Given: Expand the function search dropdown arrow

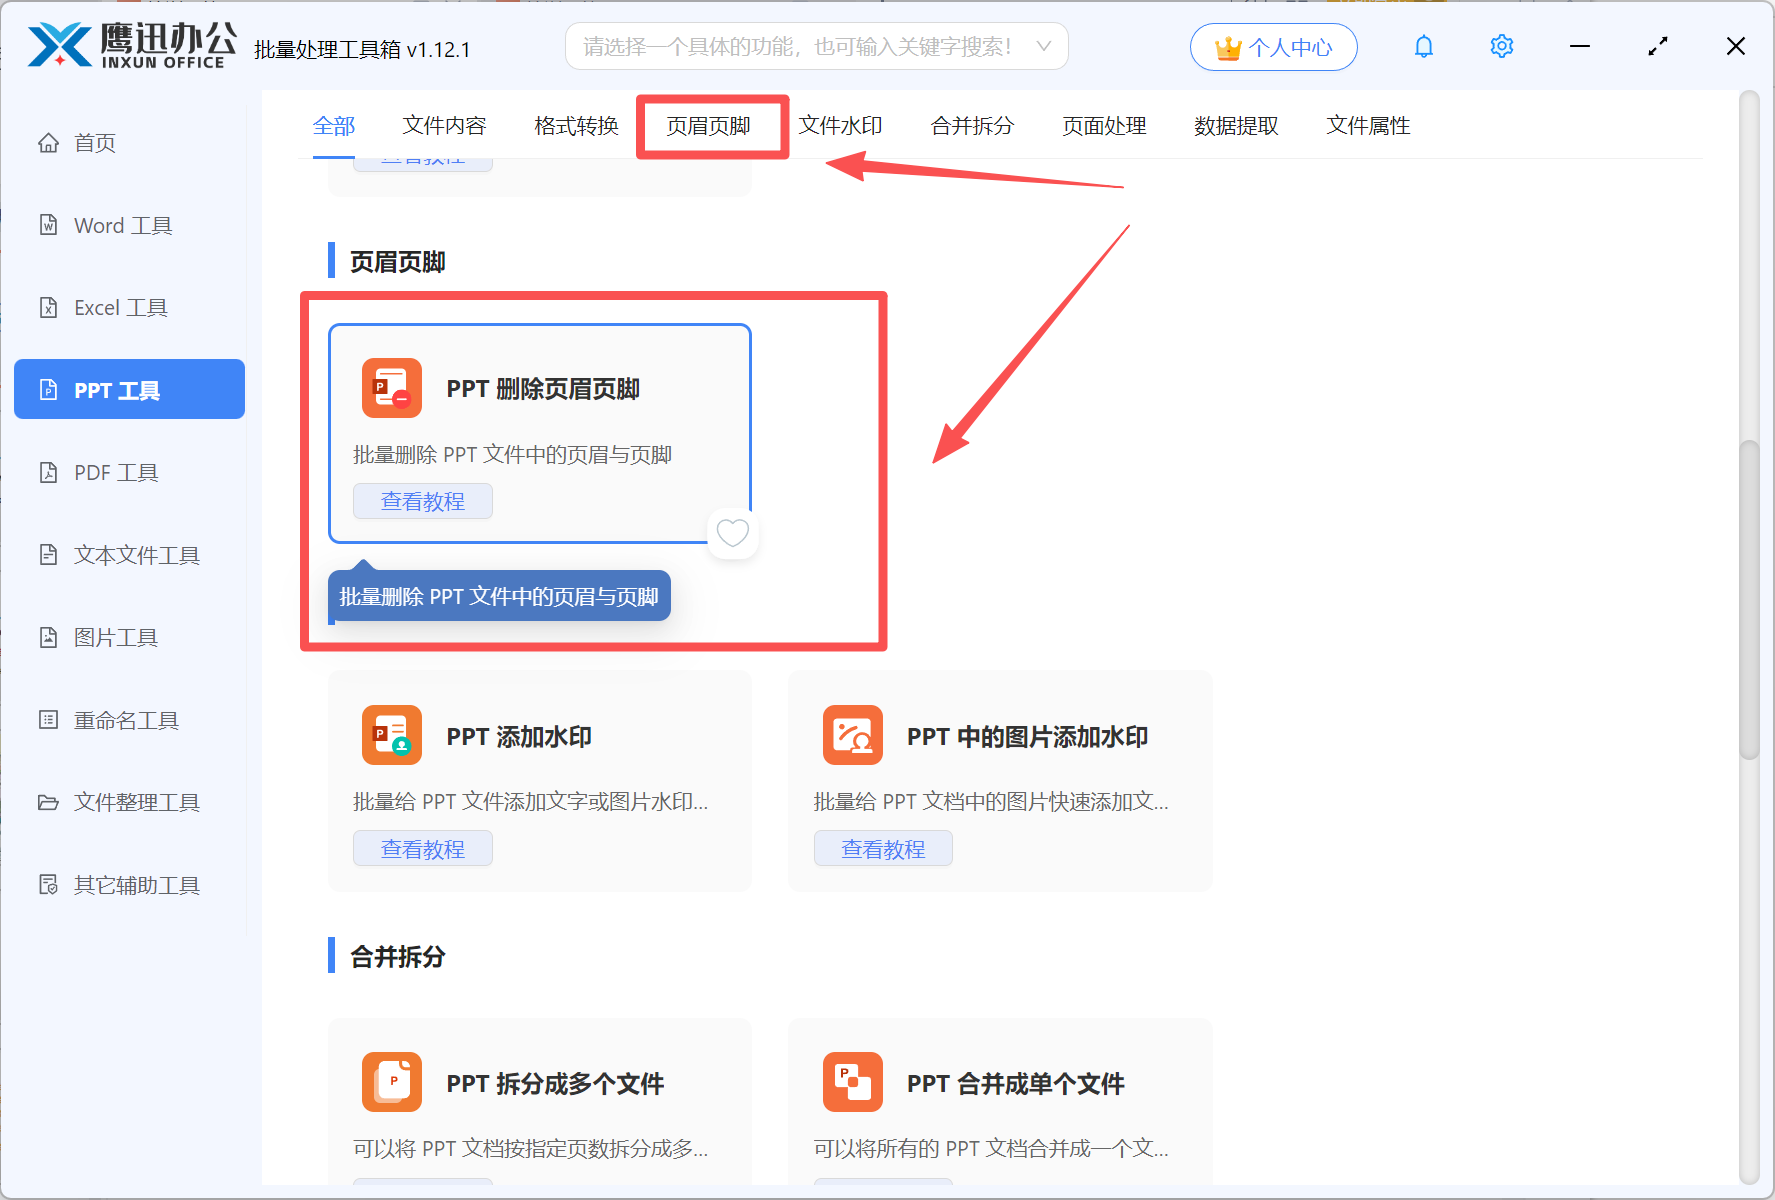Looking at the screenshot, I should [x=1043, y=47].
